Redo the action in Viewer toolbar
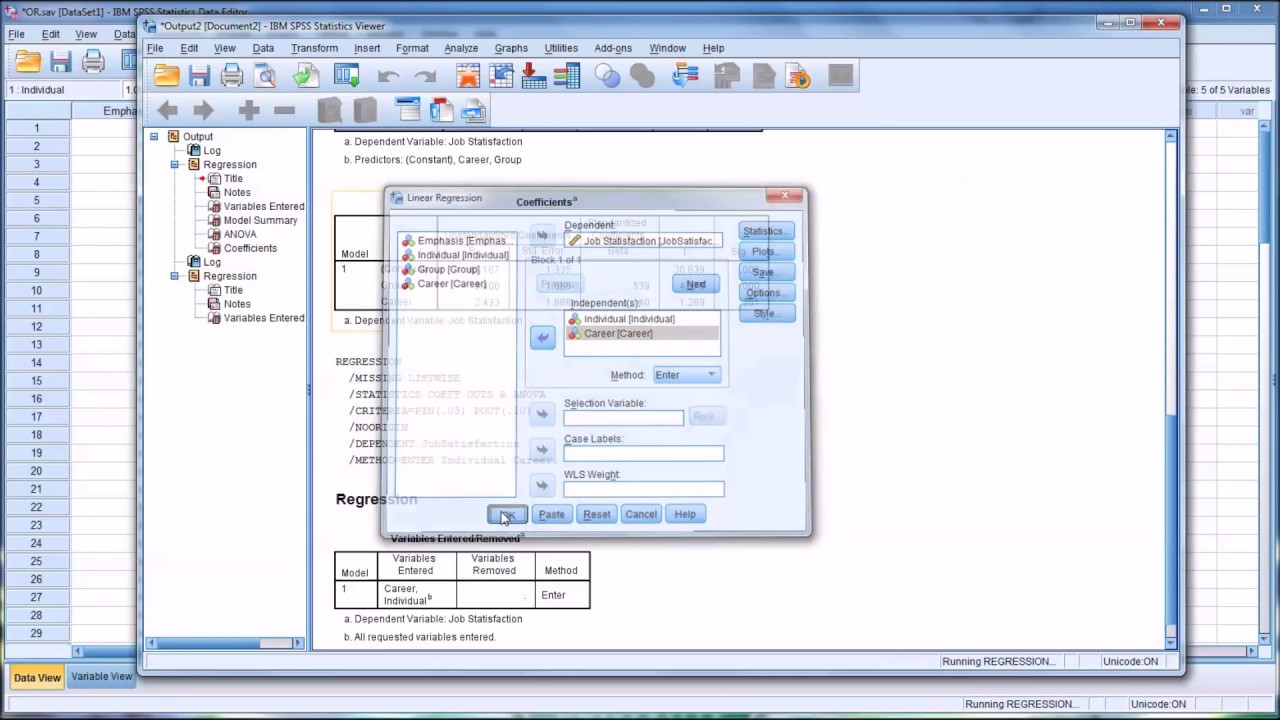Screen dimensions: 1280x720 (x=425, y=77)
